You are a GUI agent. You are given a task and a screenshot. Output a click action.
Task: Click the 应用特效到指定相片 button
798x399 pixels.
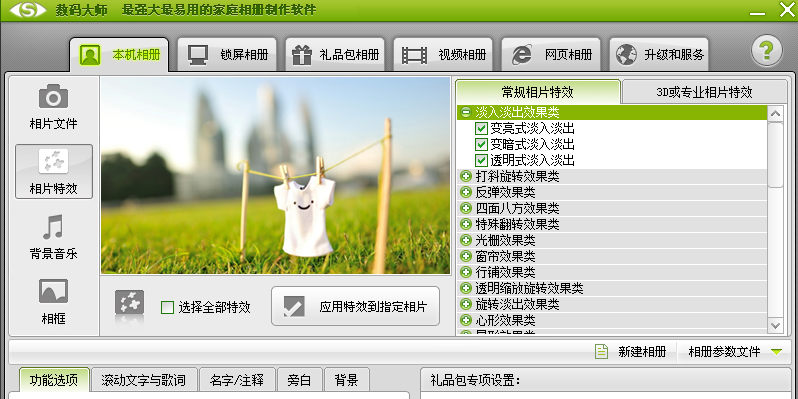[355, 306]
